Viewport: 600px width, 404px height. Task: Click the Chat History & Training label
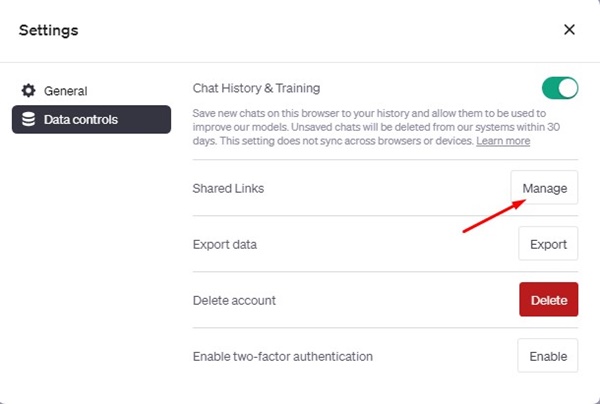[256, 88]
